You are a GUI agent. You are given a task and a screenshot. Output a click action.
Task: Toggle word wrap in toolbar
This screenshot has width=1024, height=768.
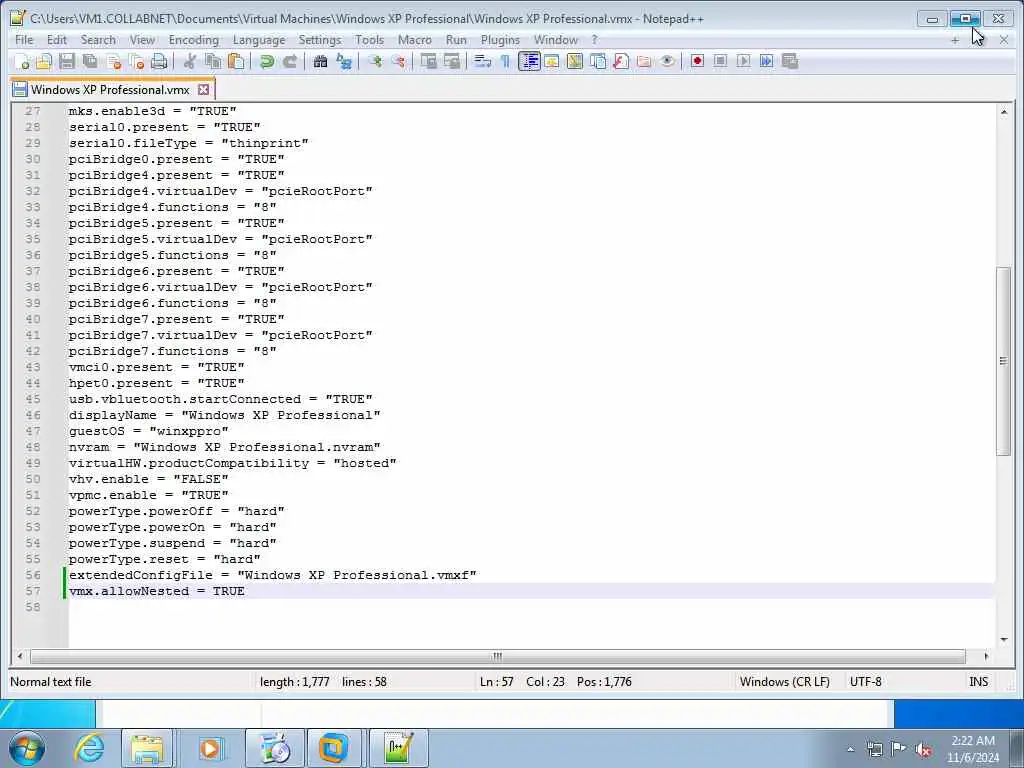pos(483,61)
